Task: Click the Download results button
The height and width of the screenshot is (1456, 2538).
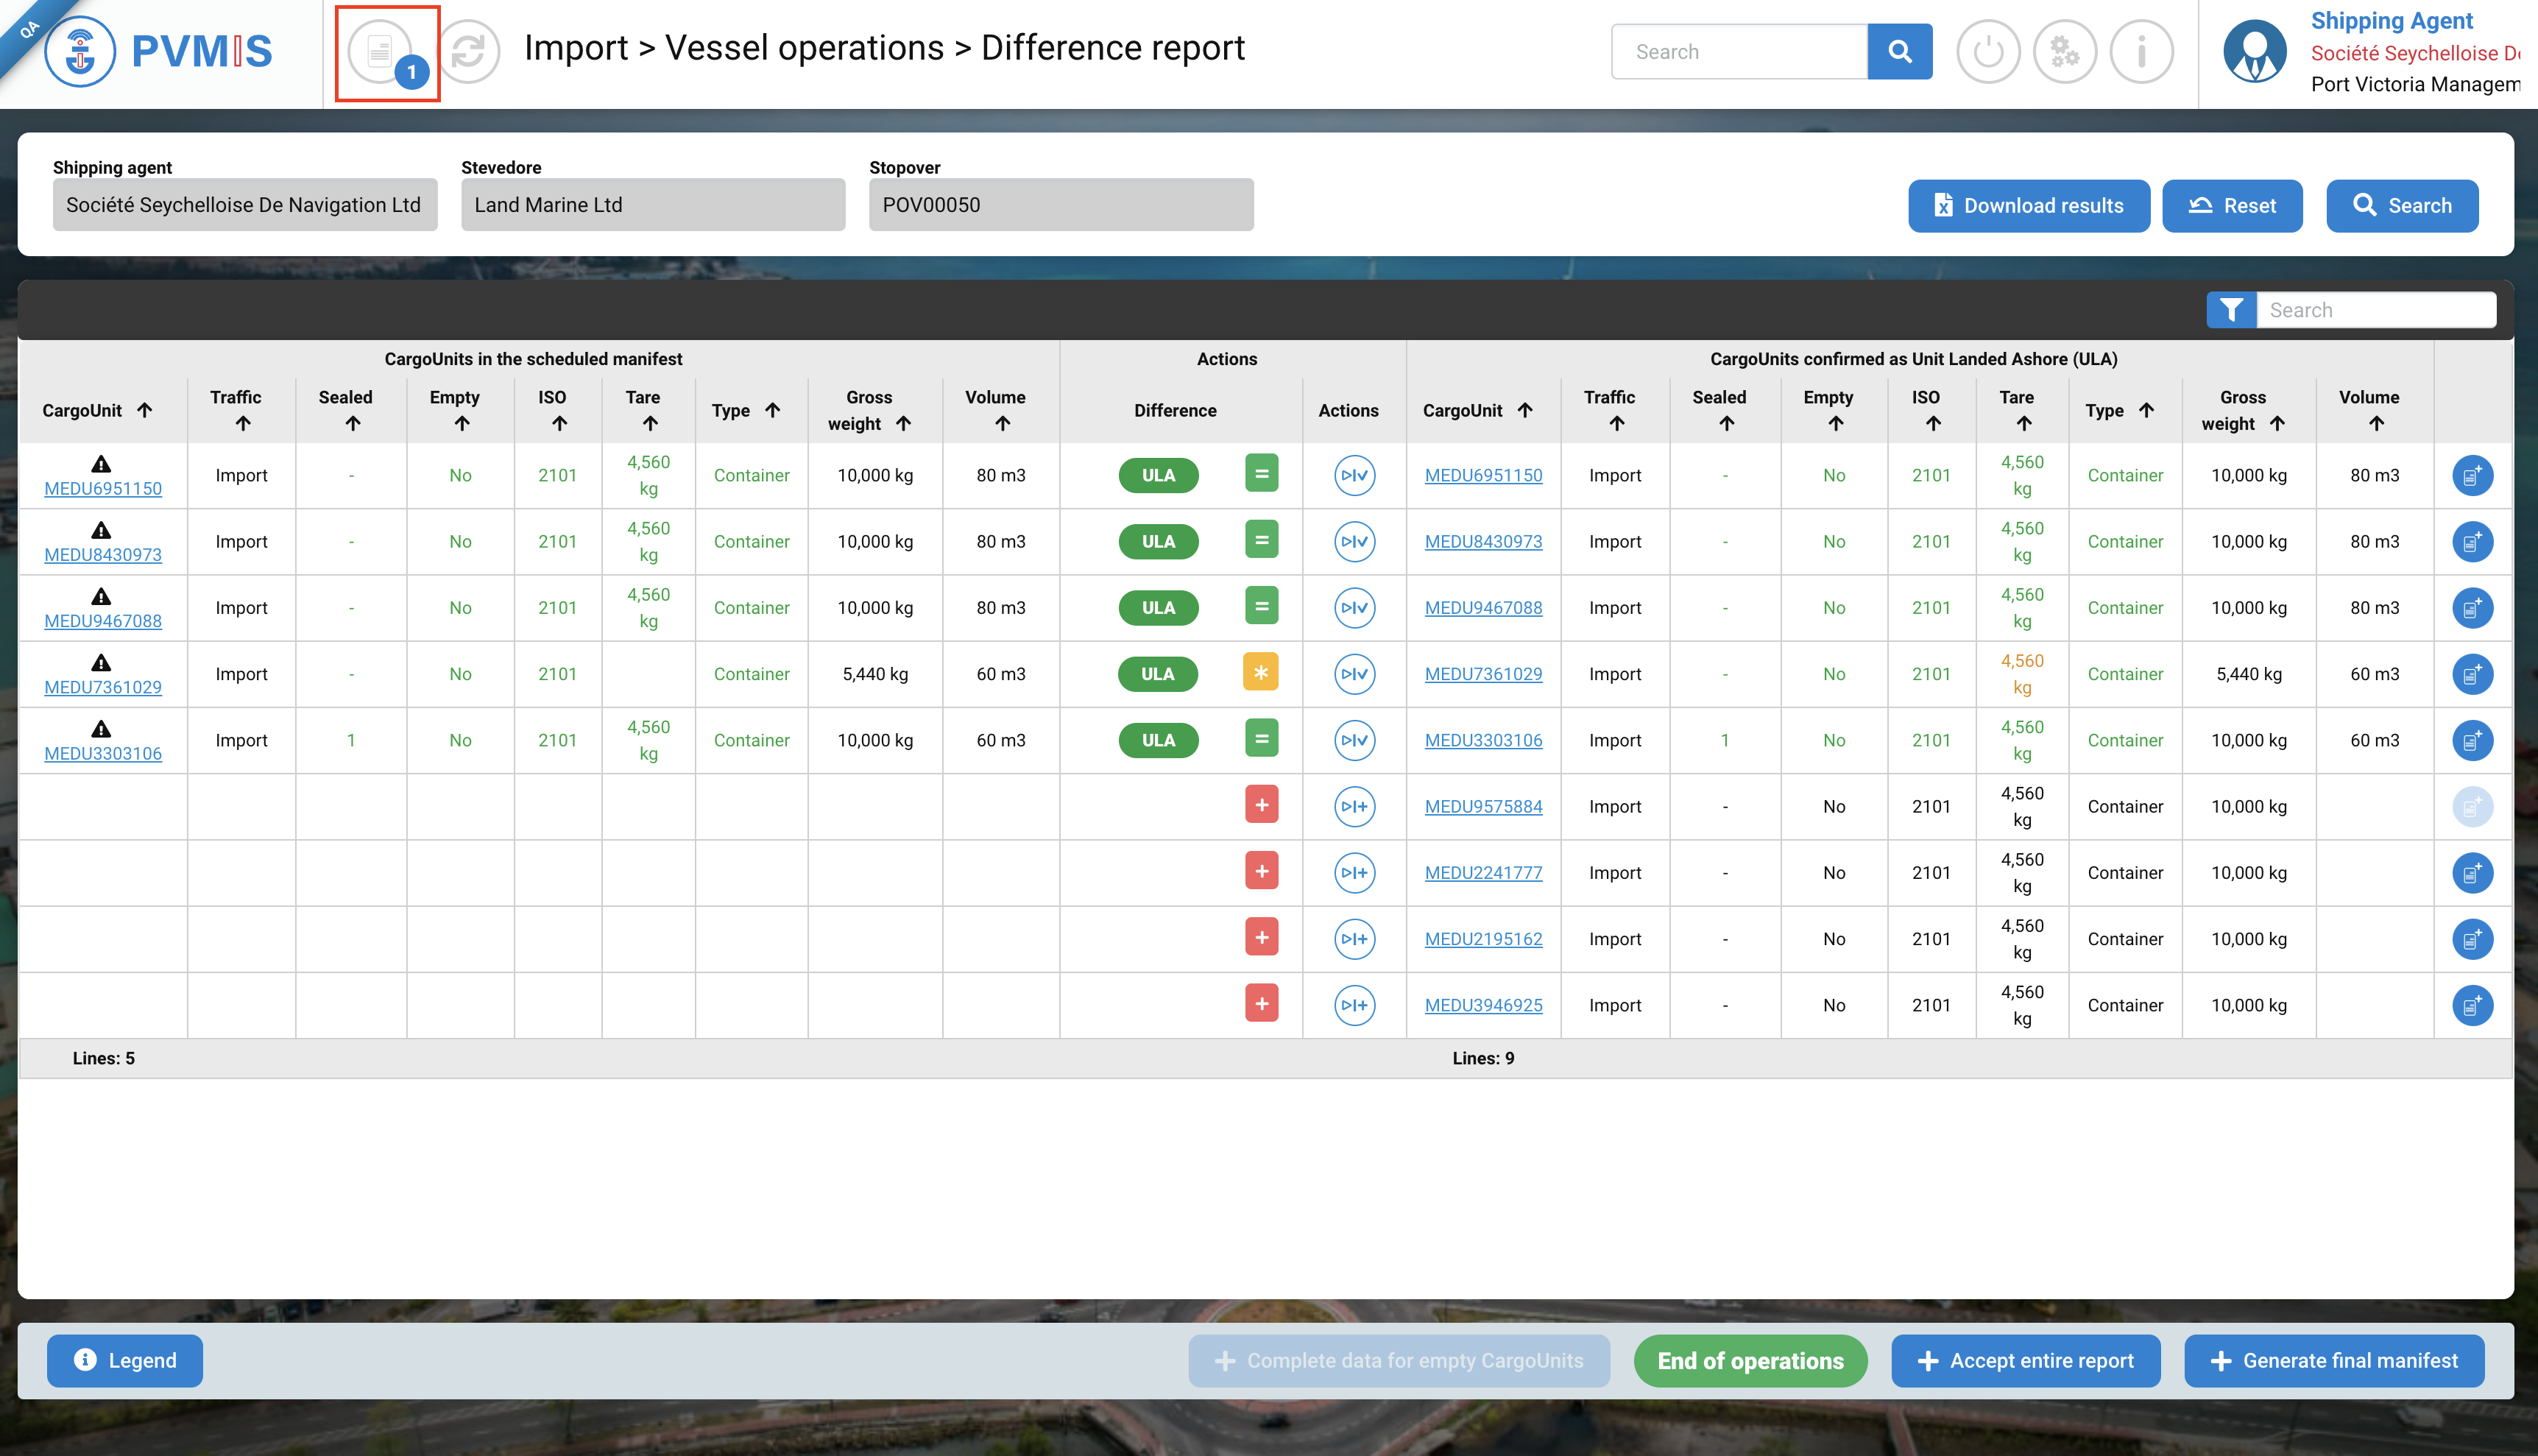Action: click(2028, 206)
